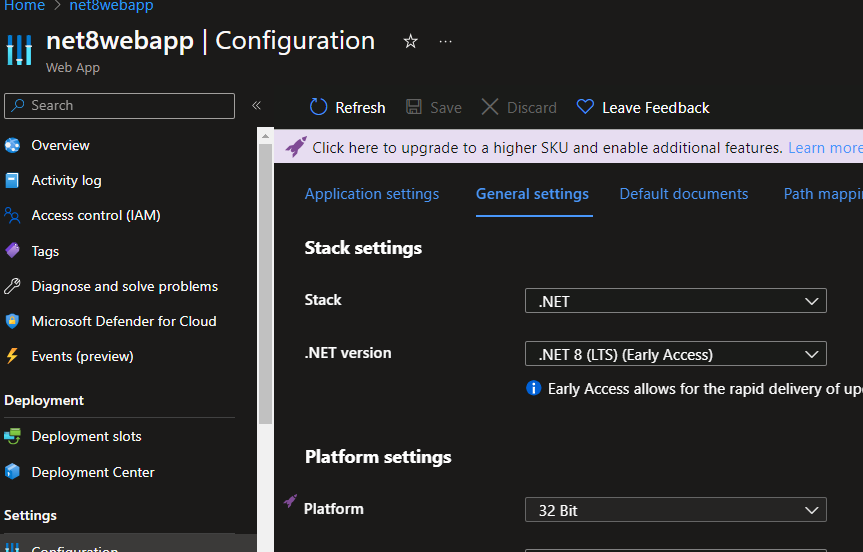Collapse the sidebar with double chevron

(x=256, y=105)
